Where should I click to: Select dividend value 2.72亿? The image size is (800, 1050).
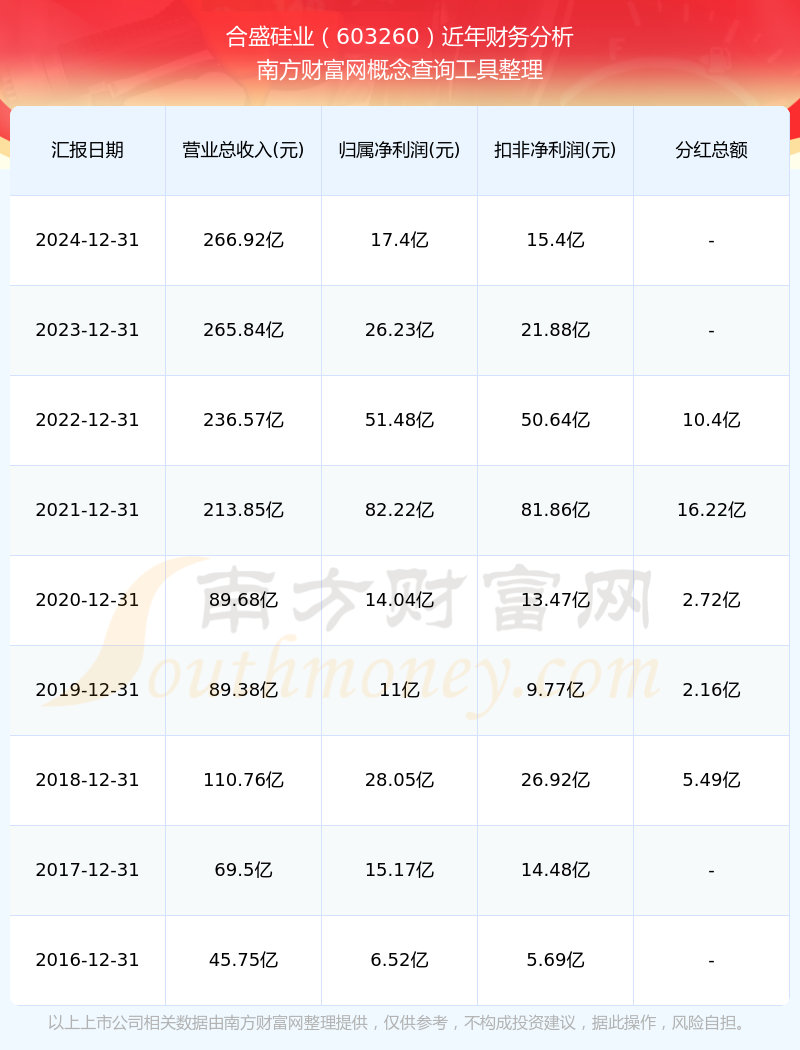[712, 600]
